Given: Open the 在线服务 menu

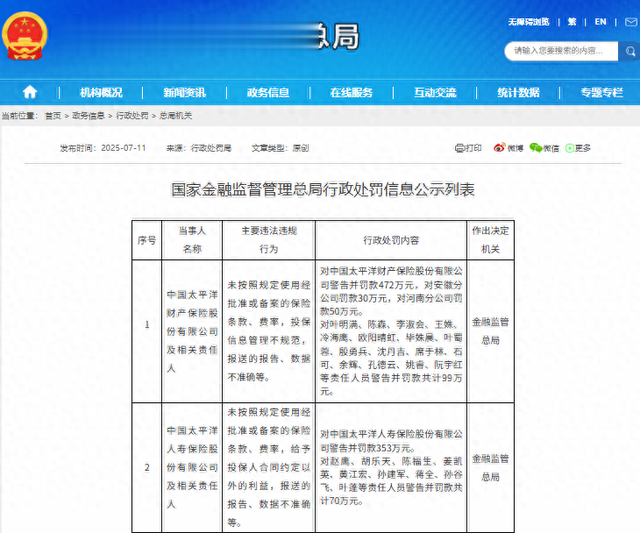Looking at the screenshot, I should pyautogui.click(x=351, y=92).
